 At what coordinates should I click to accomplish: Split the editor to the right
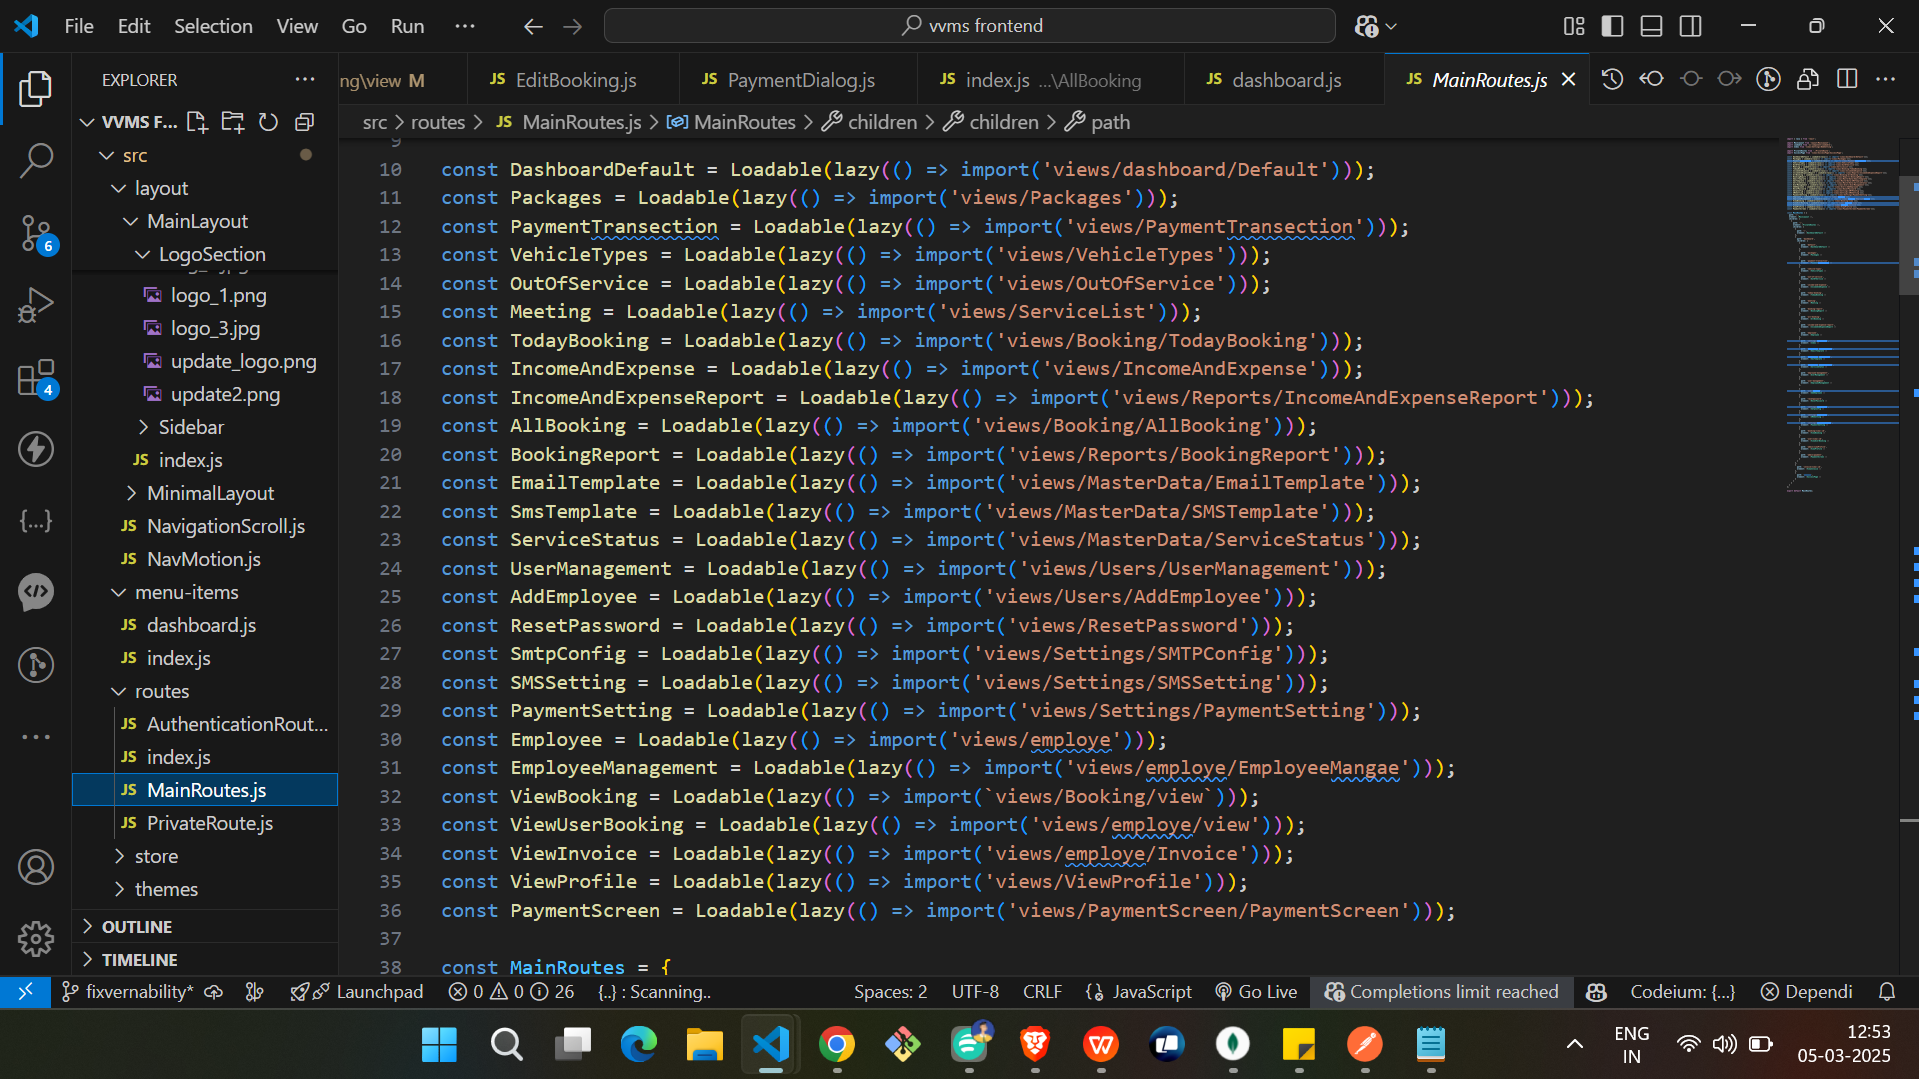click(1847, 79)
